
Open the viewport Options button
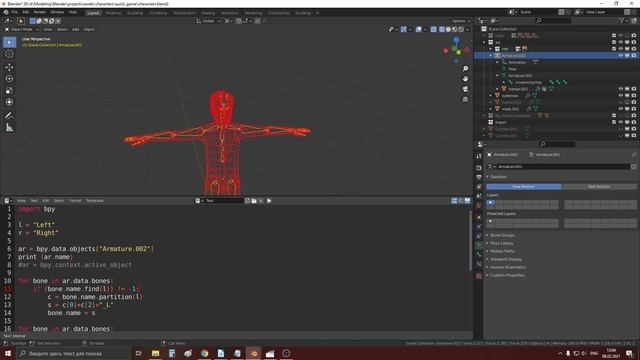460,21
